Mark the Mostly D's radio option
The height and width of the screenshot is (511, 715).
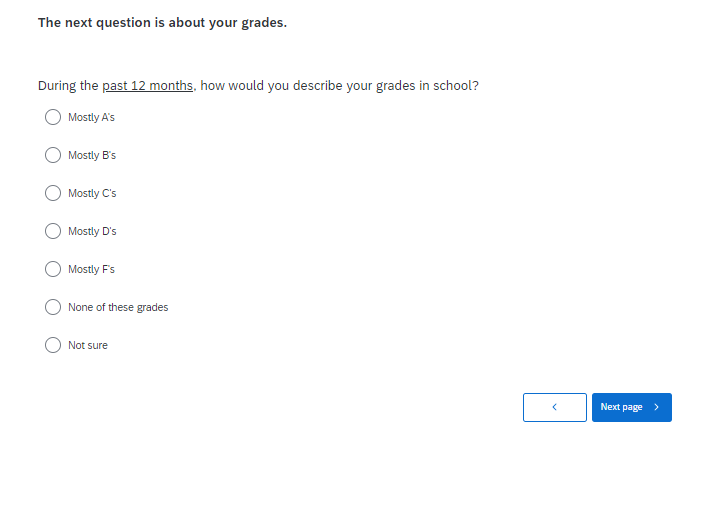coord(53,231)
